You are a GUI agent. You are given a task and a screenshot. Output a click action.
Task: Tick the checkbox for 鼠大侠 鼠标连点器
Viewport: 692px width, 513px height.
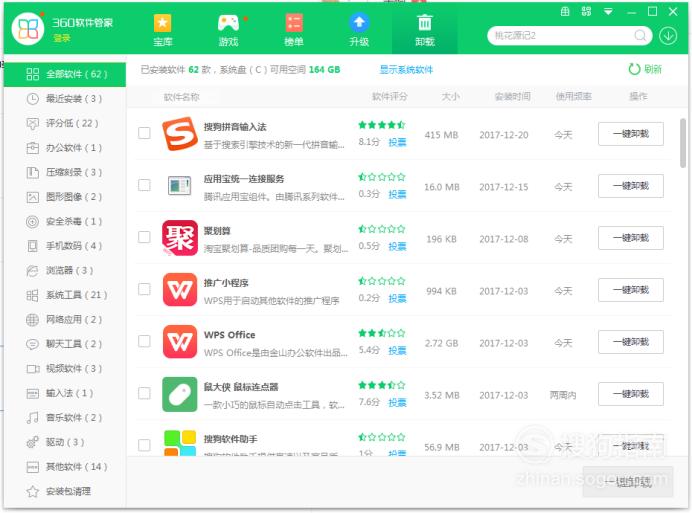pyautogui.click(x=144, y=393)
